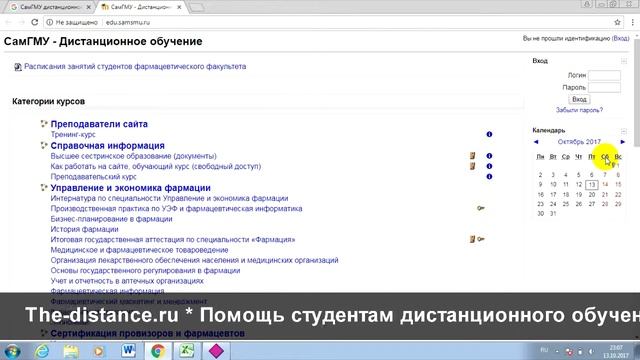Open Учет и отчетность в аптечных организациях
640x360 pixels.
[x=127, y=281]
